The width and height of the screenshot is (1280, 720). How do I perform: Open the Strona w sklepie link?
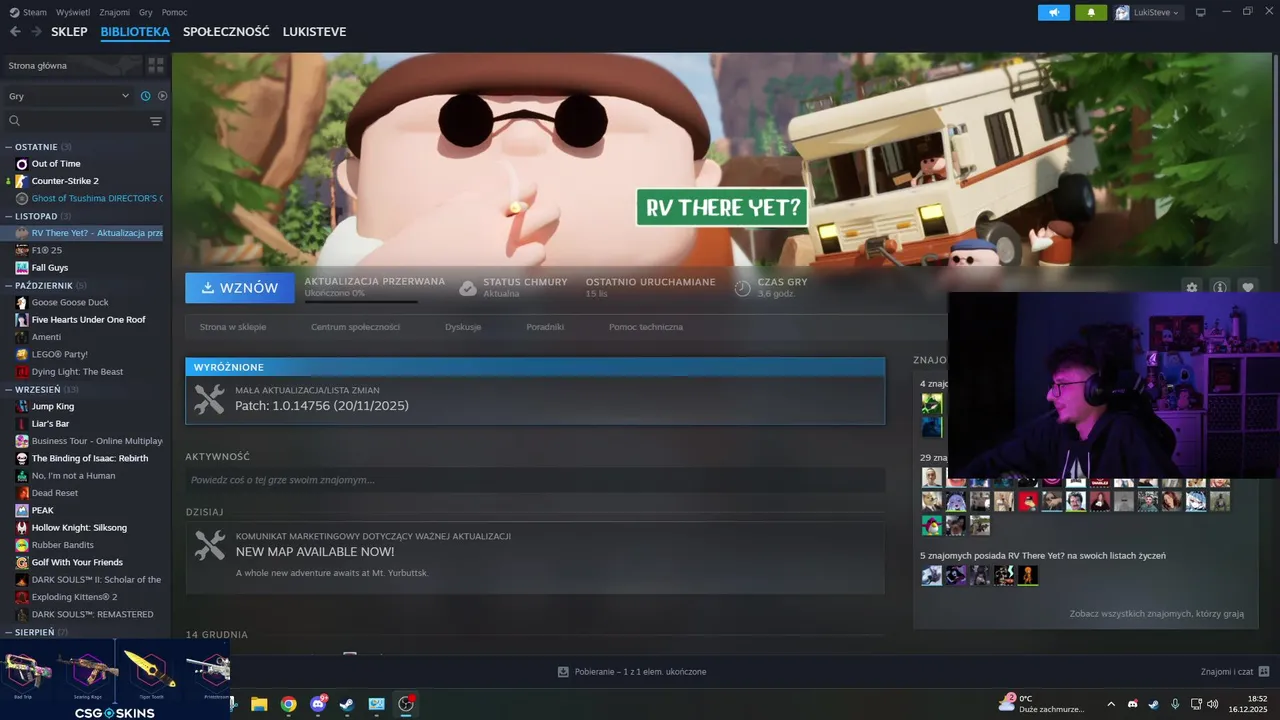pyautogui.click(x=233, y=327)
